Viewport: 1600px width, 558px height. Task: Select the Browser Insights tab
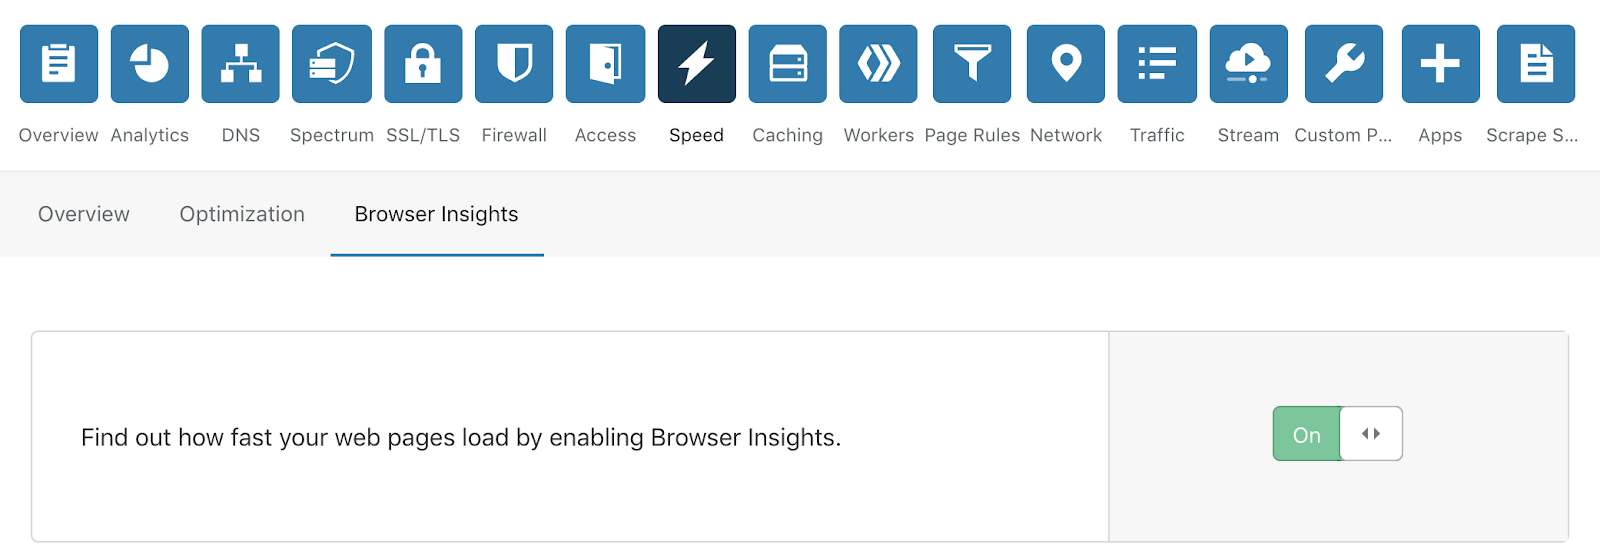(x=437, y=214)
